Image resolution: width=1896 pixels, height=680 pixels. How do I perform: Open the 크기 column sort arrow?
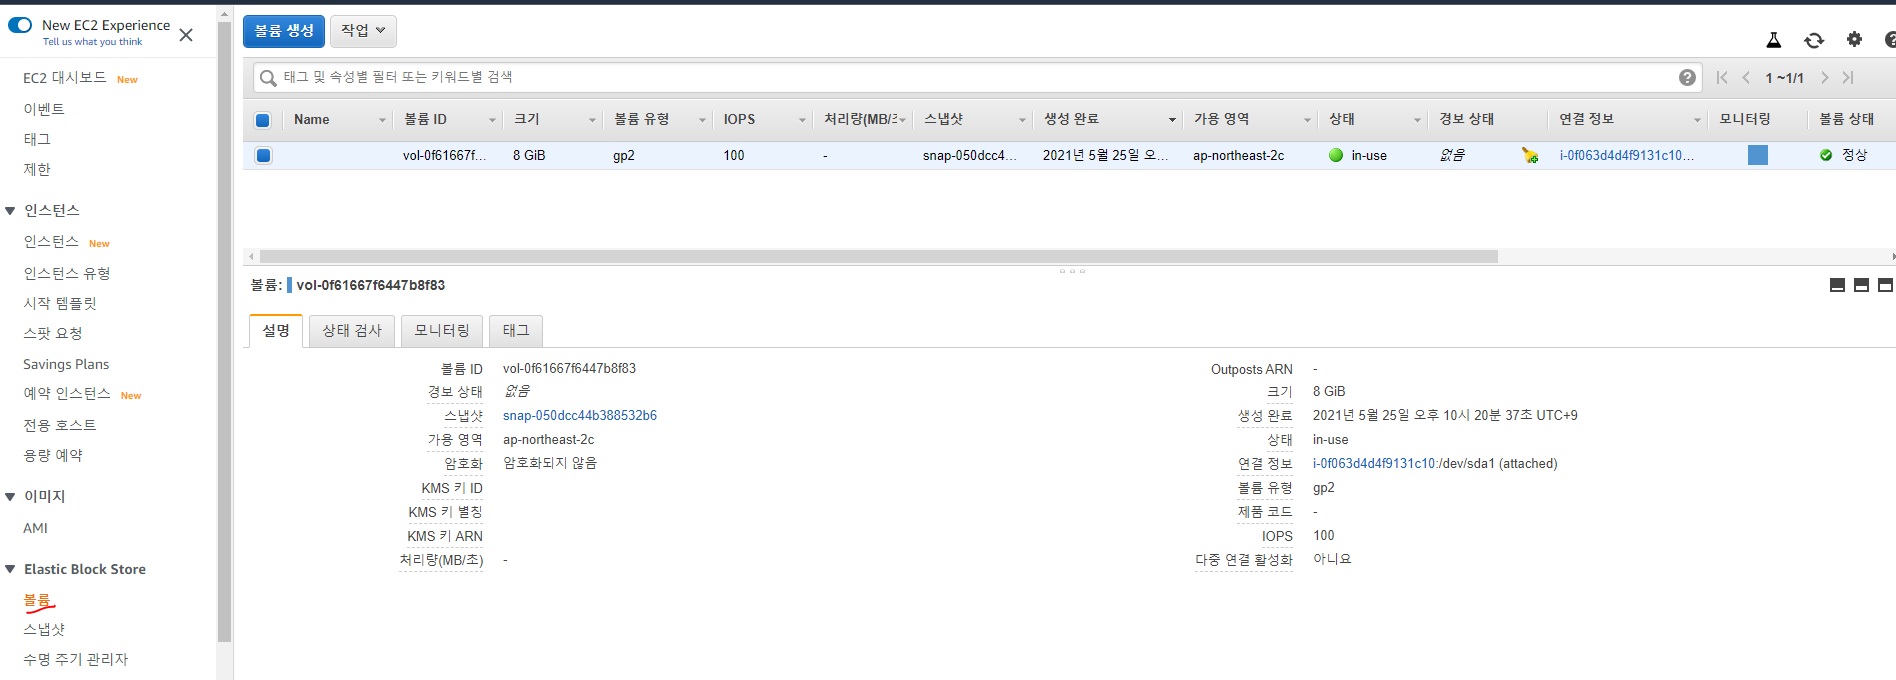tap(592, 120)
